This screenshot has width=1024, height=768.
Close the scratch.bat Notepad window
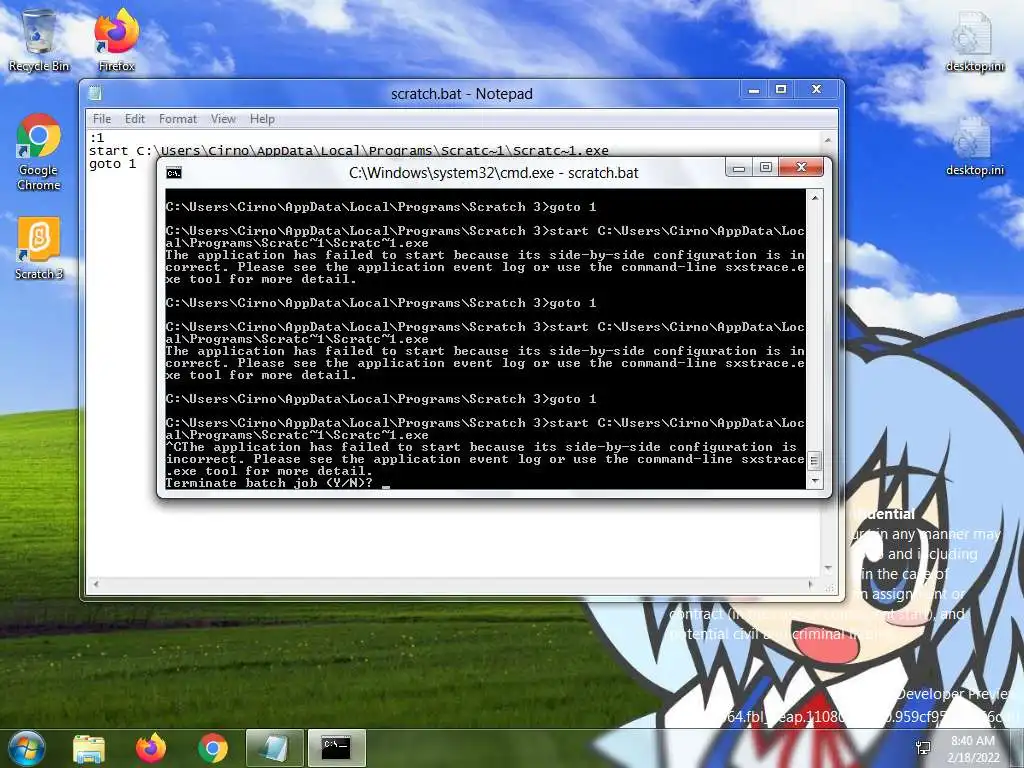(x=816, y=89)
